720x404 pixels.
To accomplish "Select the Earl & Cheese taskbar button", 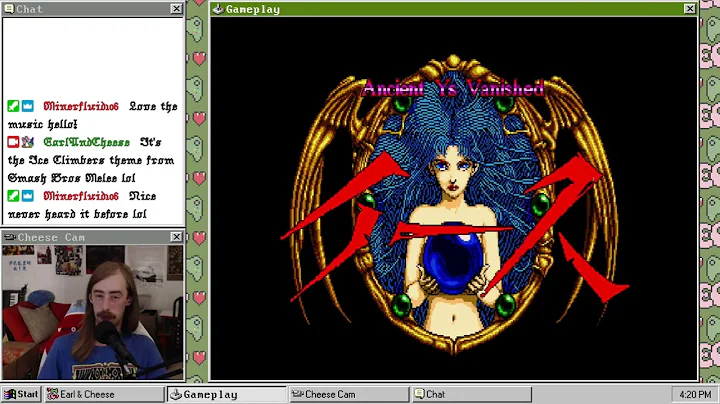I will tap(105, 394).
